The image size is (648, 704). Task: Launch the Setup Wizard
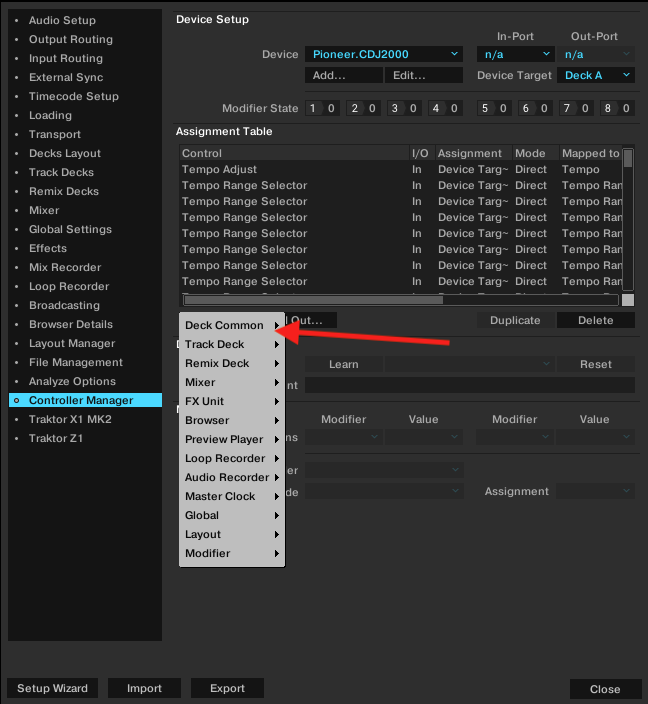[52, 688]
